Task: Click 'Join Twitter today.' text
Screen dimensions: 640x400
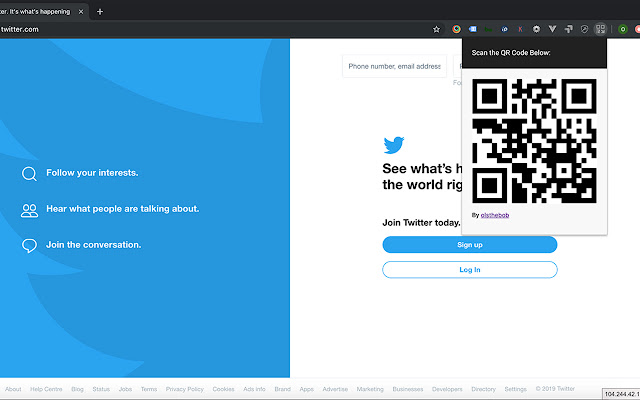Action: [421, 222]
